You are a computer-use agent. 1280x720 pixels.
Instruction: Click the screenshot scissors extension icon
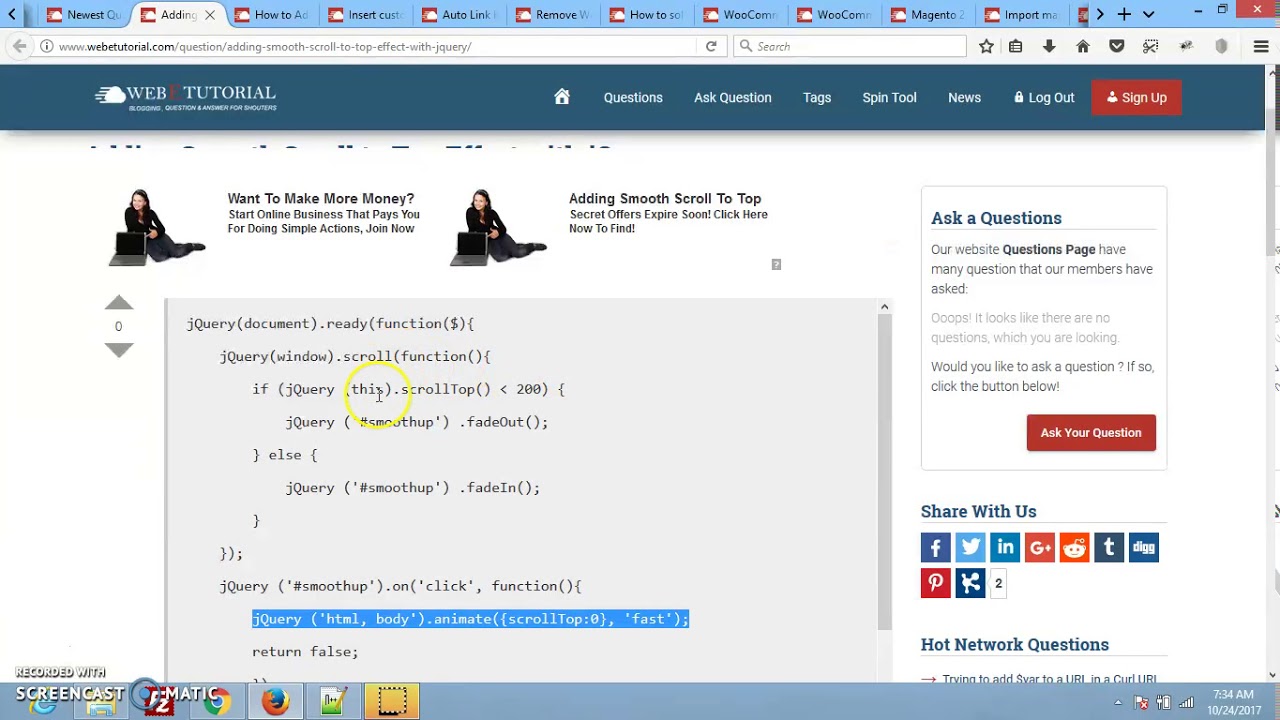coord(1151,46)
